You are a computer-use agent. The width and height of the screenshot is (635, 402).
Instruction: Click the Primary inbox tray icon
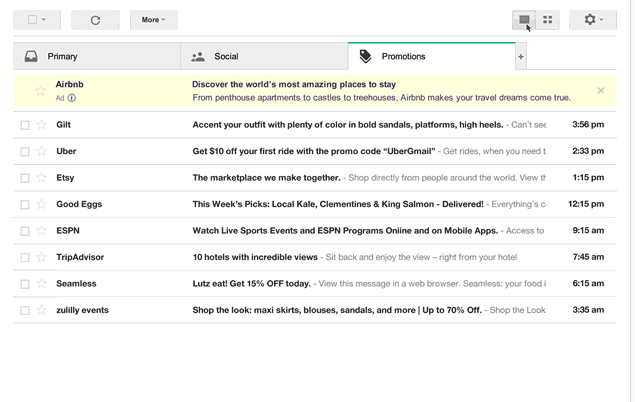click(x=31, y=56)
